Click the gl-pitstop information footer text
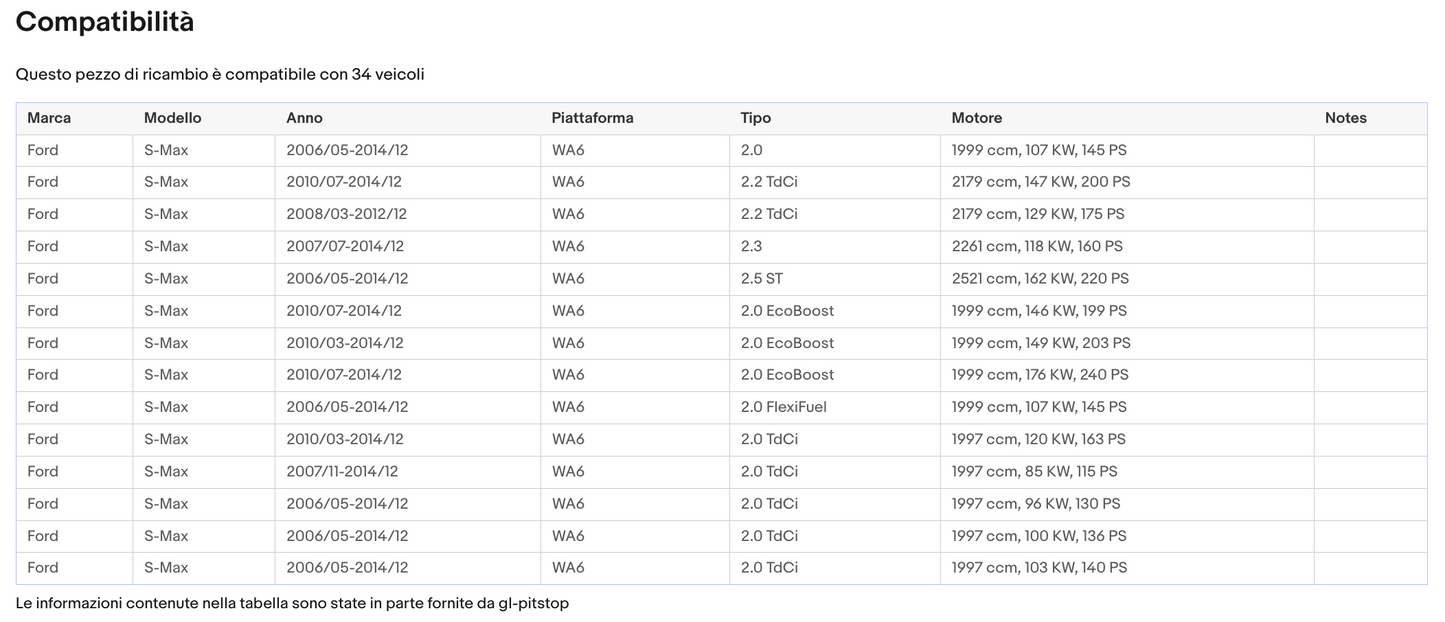Screen dimensions: 1445x622 point(292,604)
